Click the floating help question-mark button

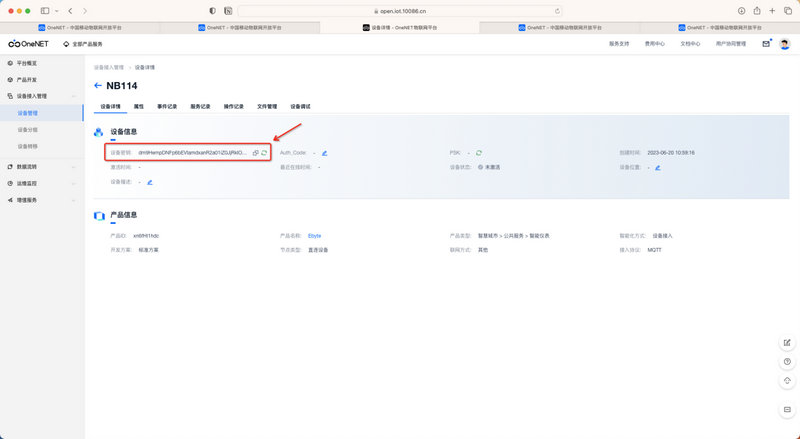point(787,362)
